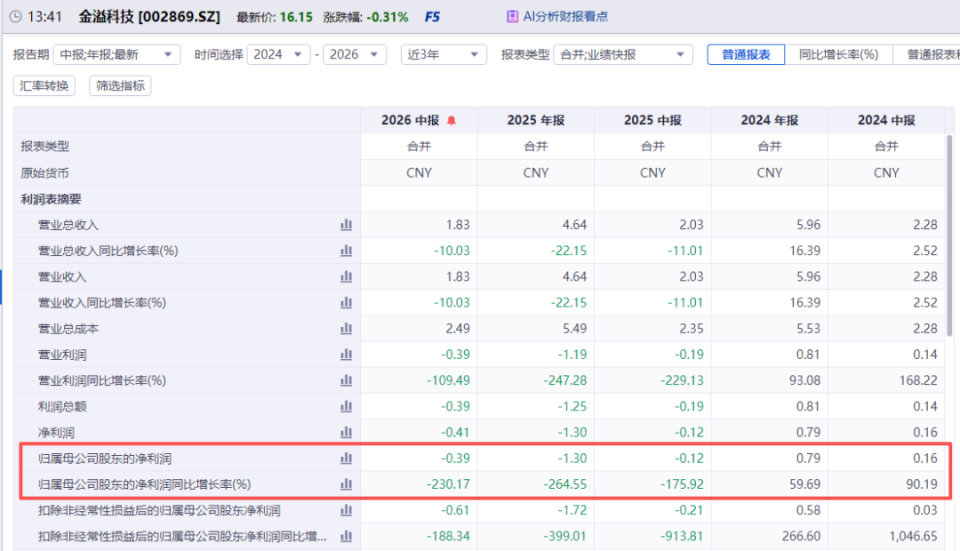Image resolution: width=960 pixels, height=551 pixels.
Task: Click the 2024 年报 column header
Action: pos(770,120)
